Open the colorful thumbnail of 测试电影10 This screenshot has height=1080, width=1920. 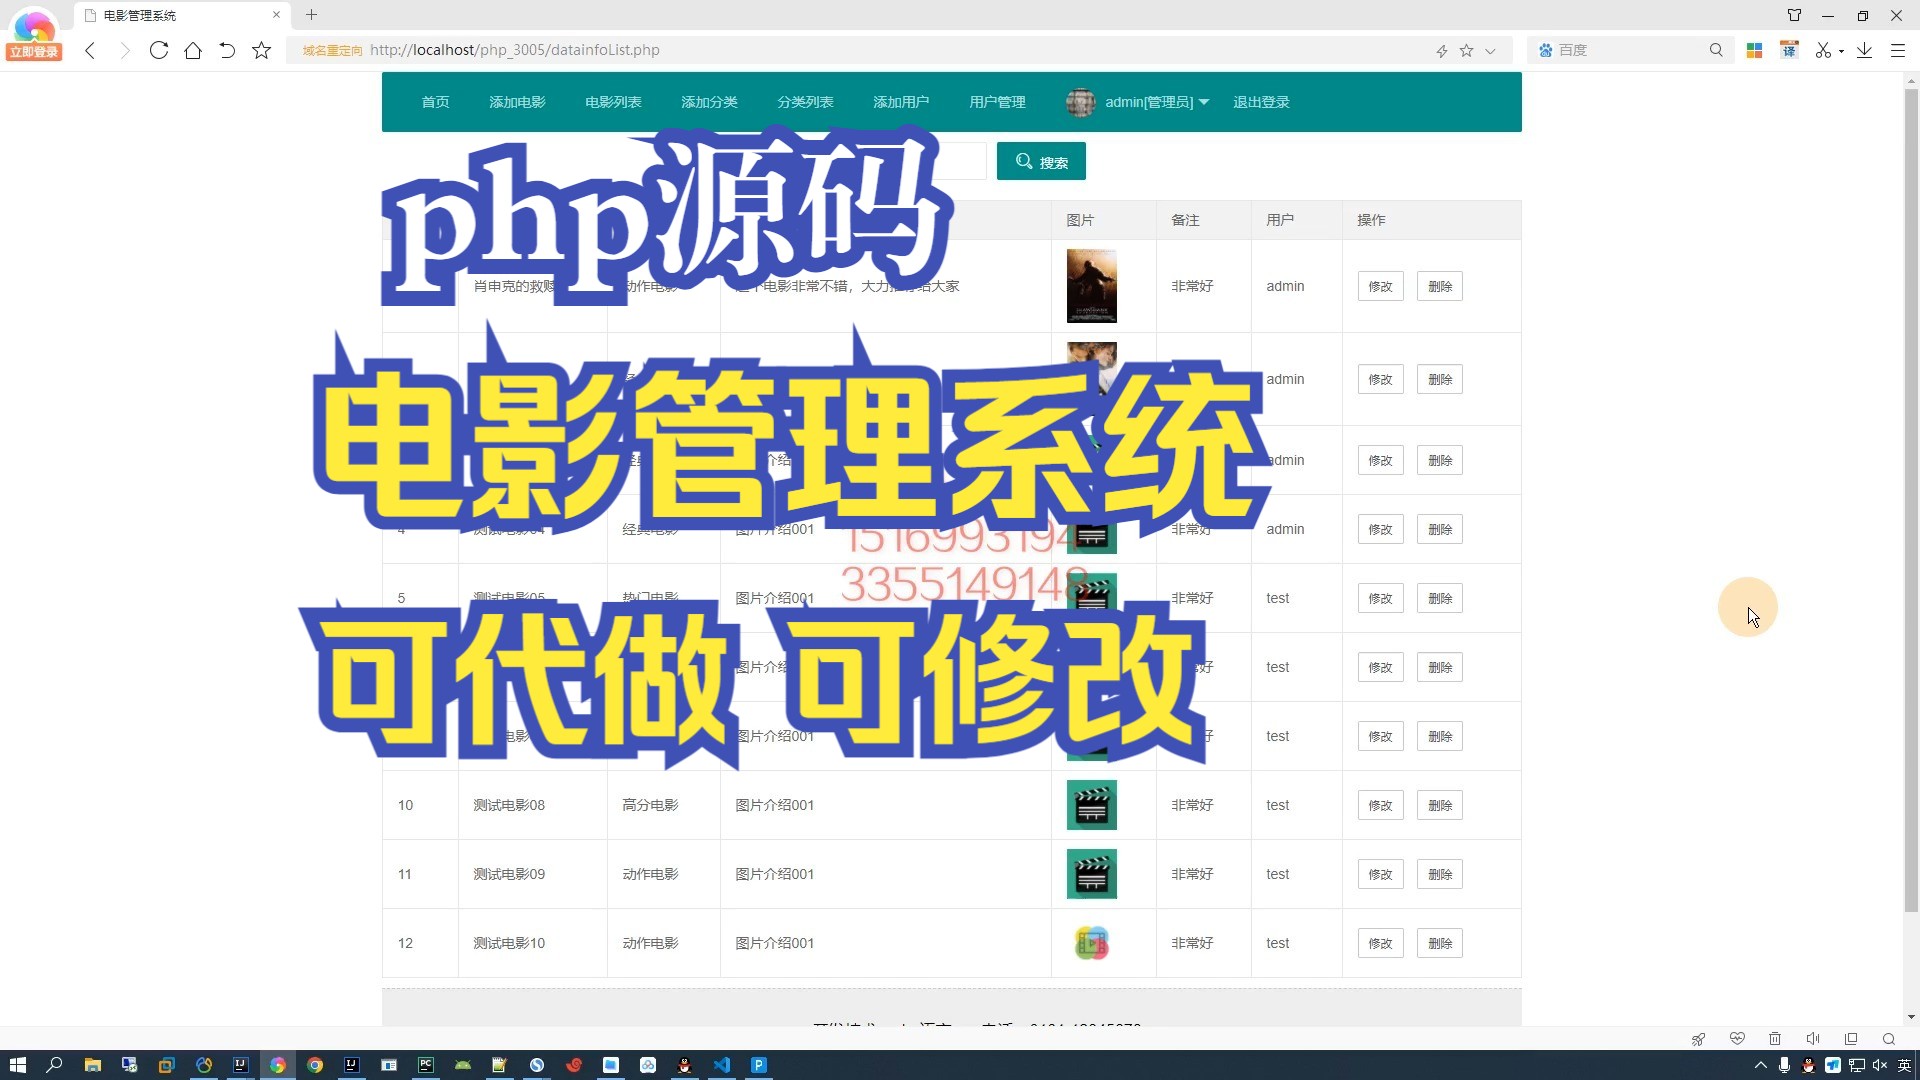tap(1091, 943)
